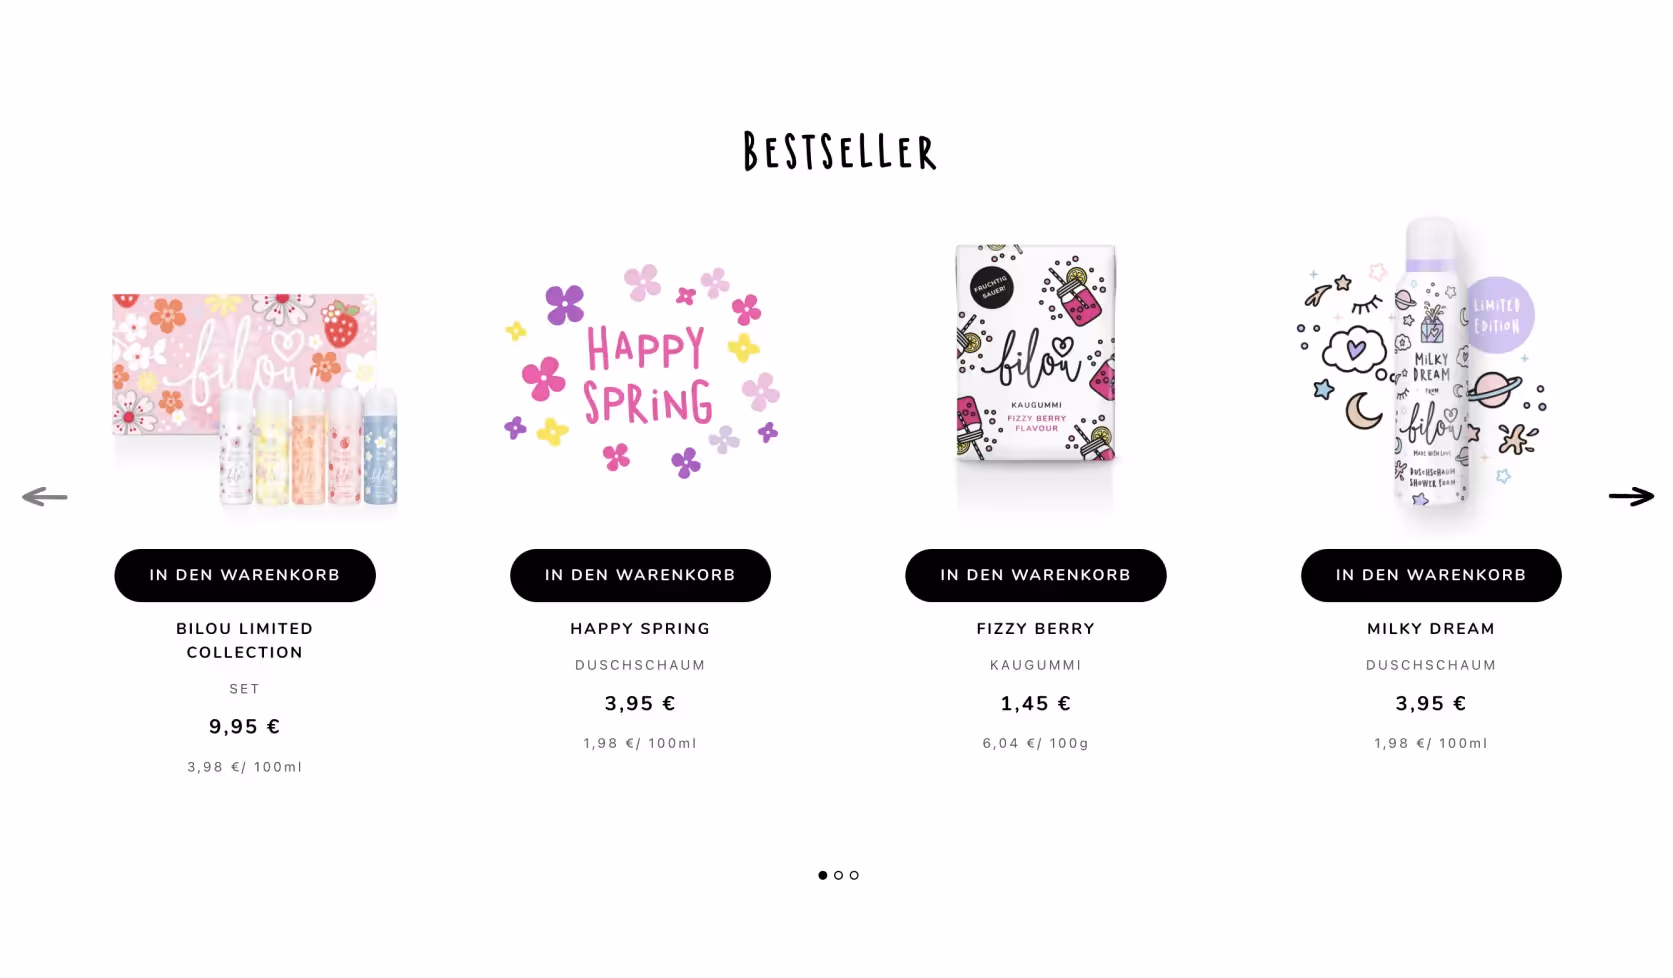Add Fizzy Berry to Warenkorb

click(x=1036, y=575)
